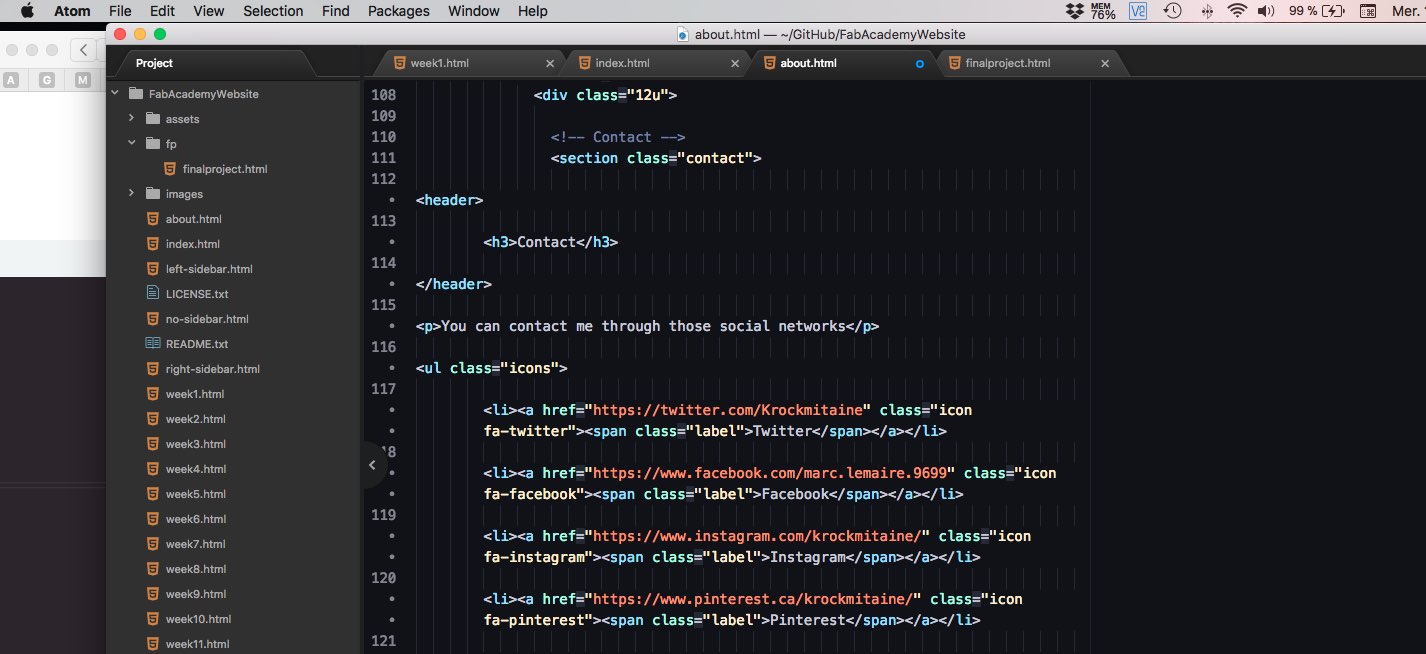
Task: Open week9.html in the tree
Action: [196, 594]
